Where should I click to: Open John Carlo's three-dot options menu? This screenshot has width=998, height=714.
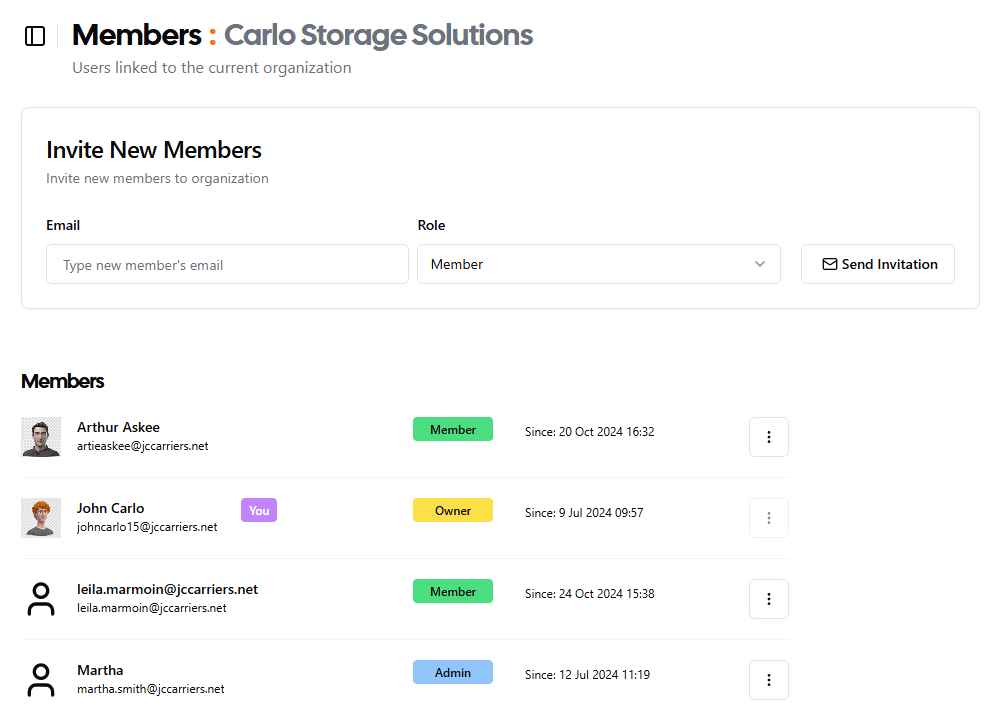click(769, 518)
